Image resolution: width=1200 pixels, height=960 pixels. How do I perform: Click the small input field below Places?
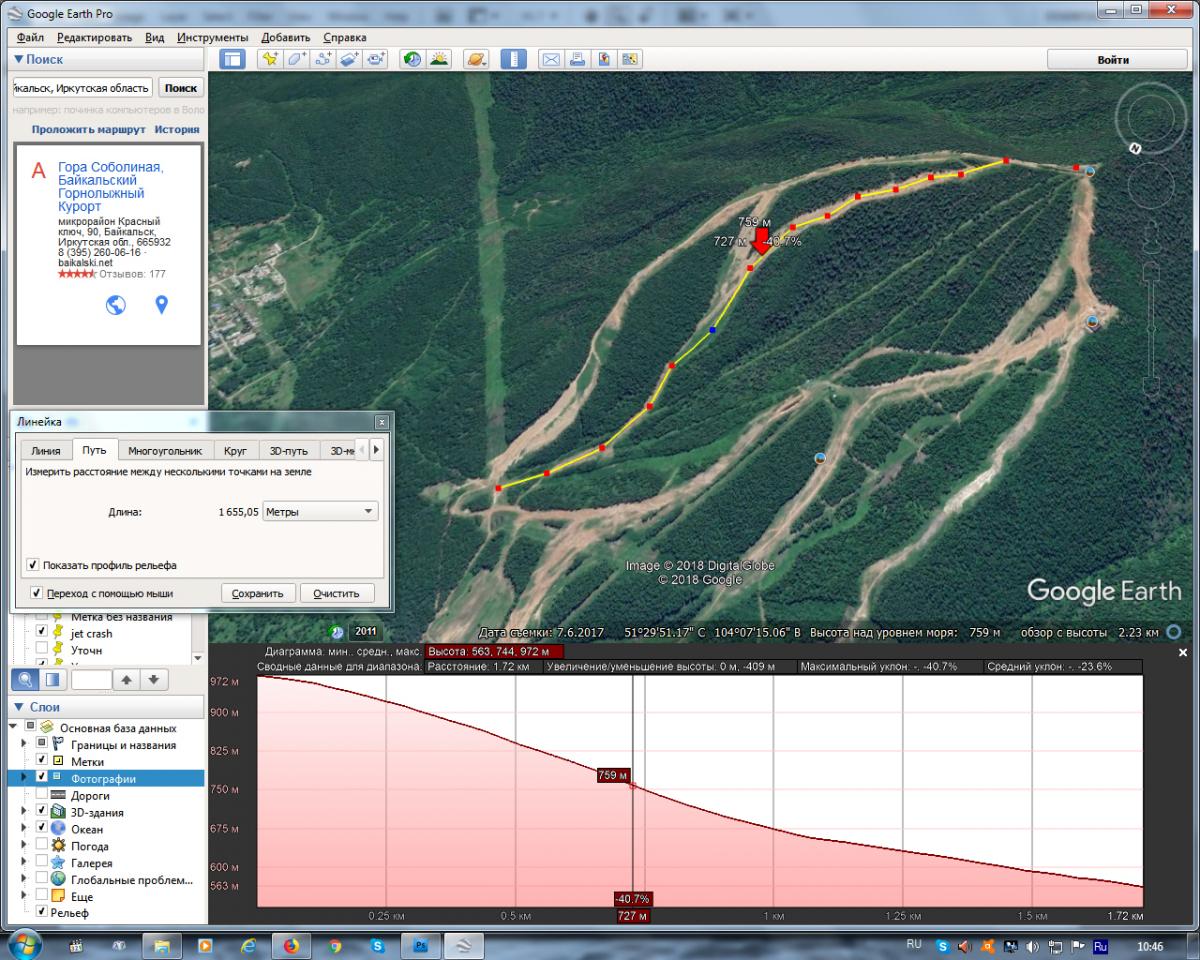[x=91, y=680]
